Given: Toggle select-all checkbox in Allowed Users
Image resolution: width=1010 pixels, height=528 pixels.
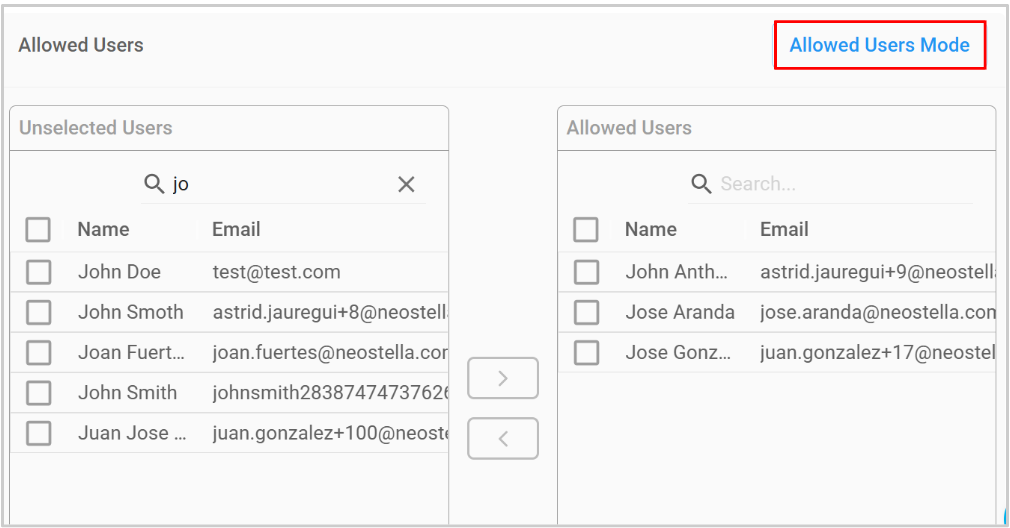Looking at the screenshot, I should point(586,230).
